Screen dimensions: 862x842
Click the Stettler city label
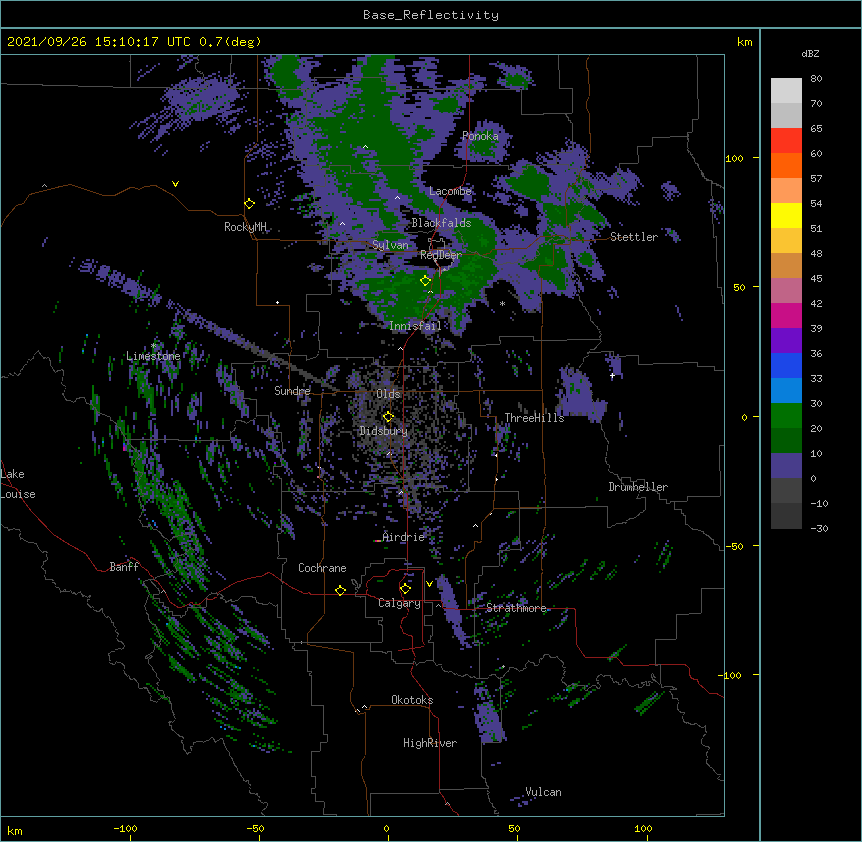[633, 237]
